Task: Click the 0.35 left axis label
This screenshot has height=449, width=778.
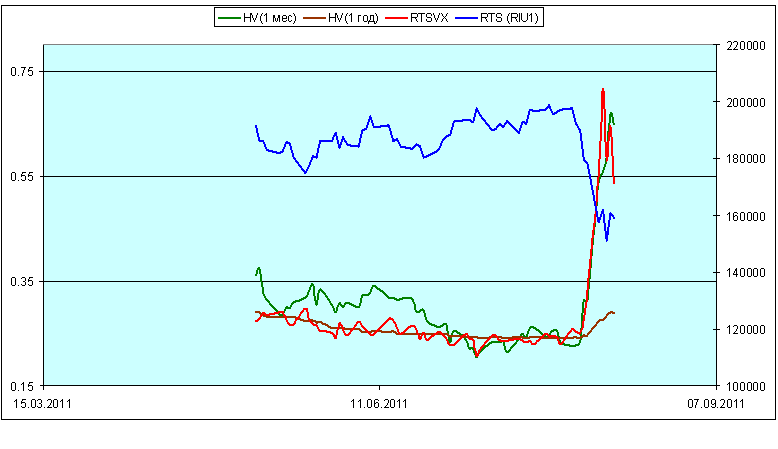Action: pyautogui.click(x=22, y=282)
